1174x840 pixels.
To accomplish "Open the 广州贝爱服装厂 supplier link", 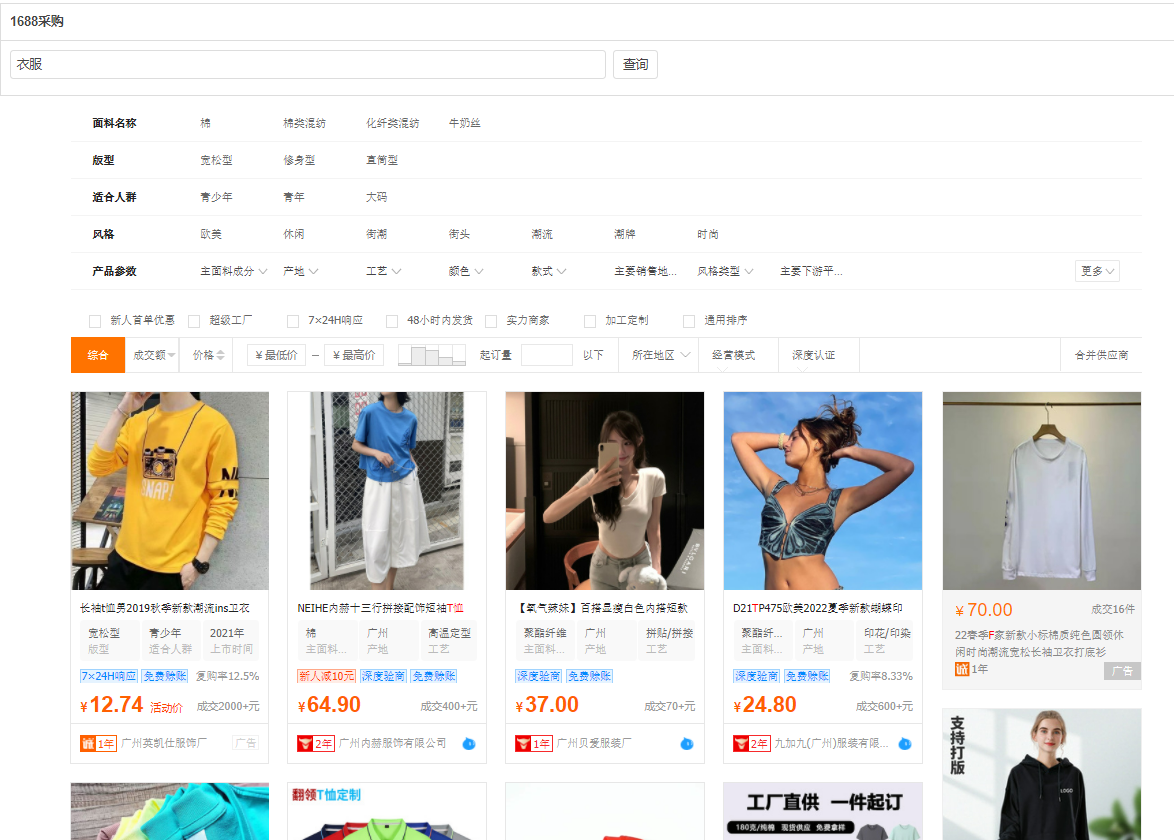I will click(594, 743).
